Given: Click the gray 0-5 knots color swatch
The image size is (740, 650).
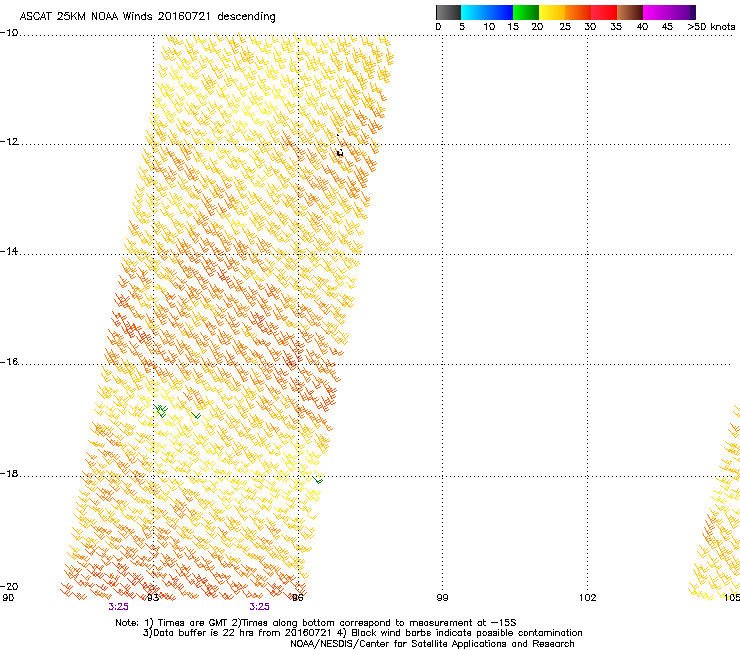Looking at the screenshot, I should [x=448, y=12].
